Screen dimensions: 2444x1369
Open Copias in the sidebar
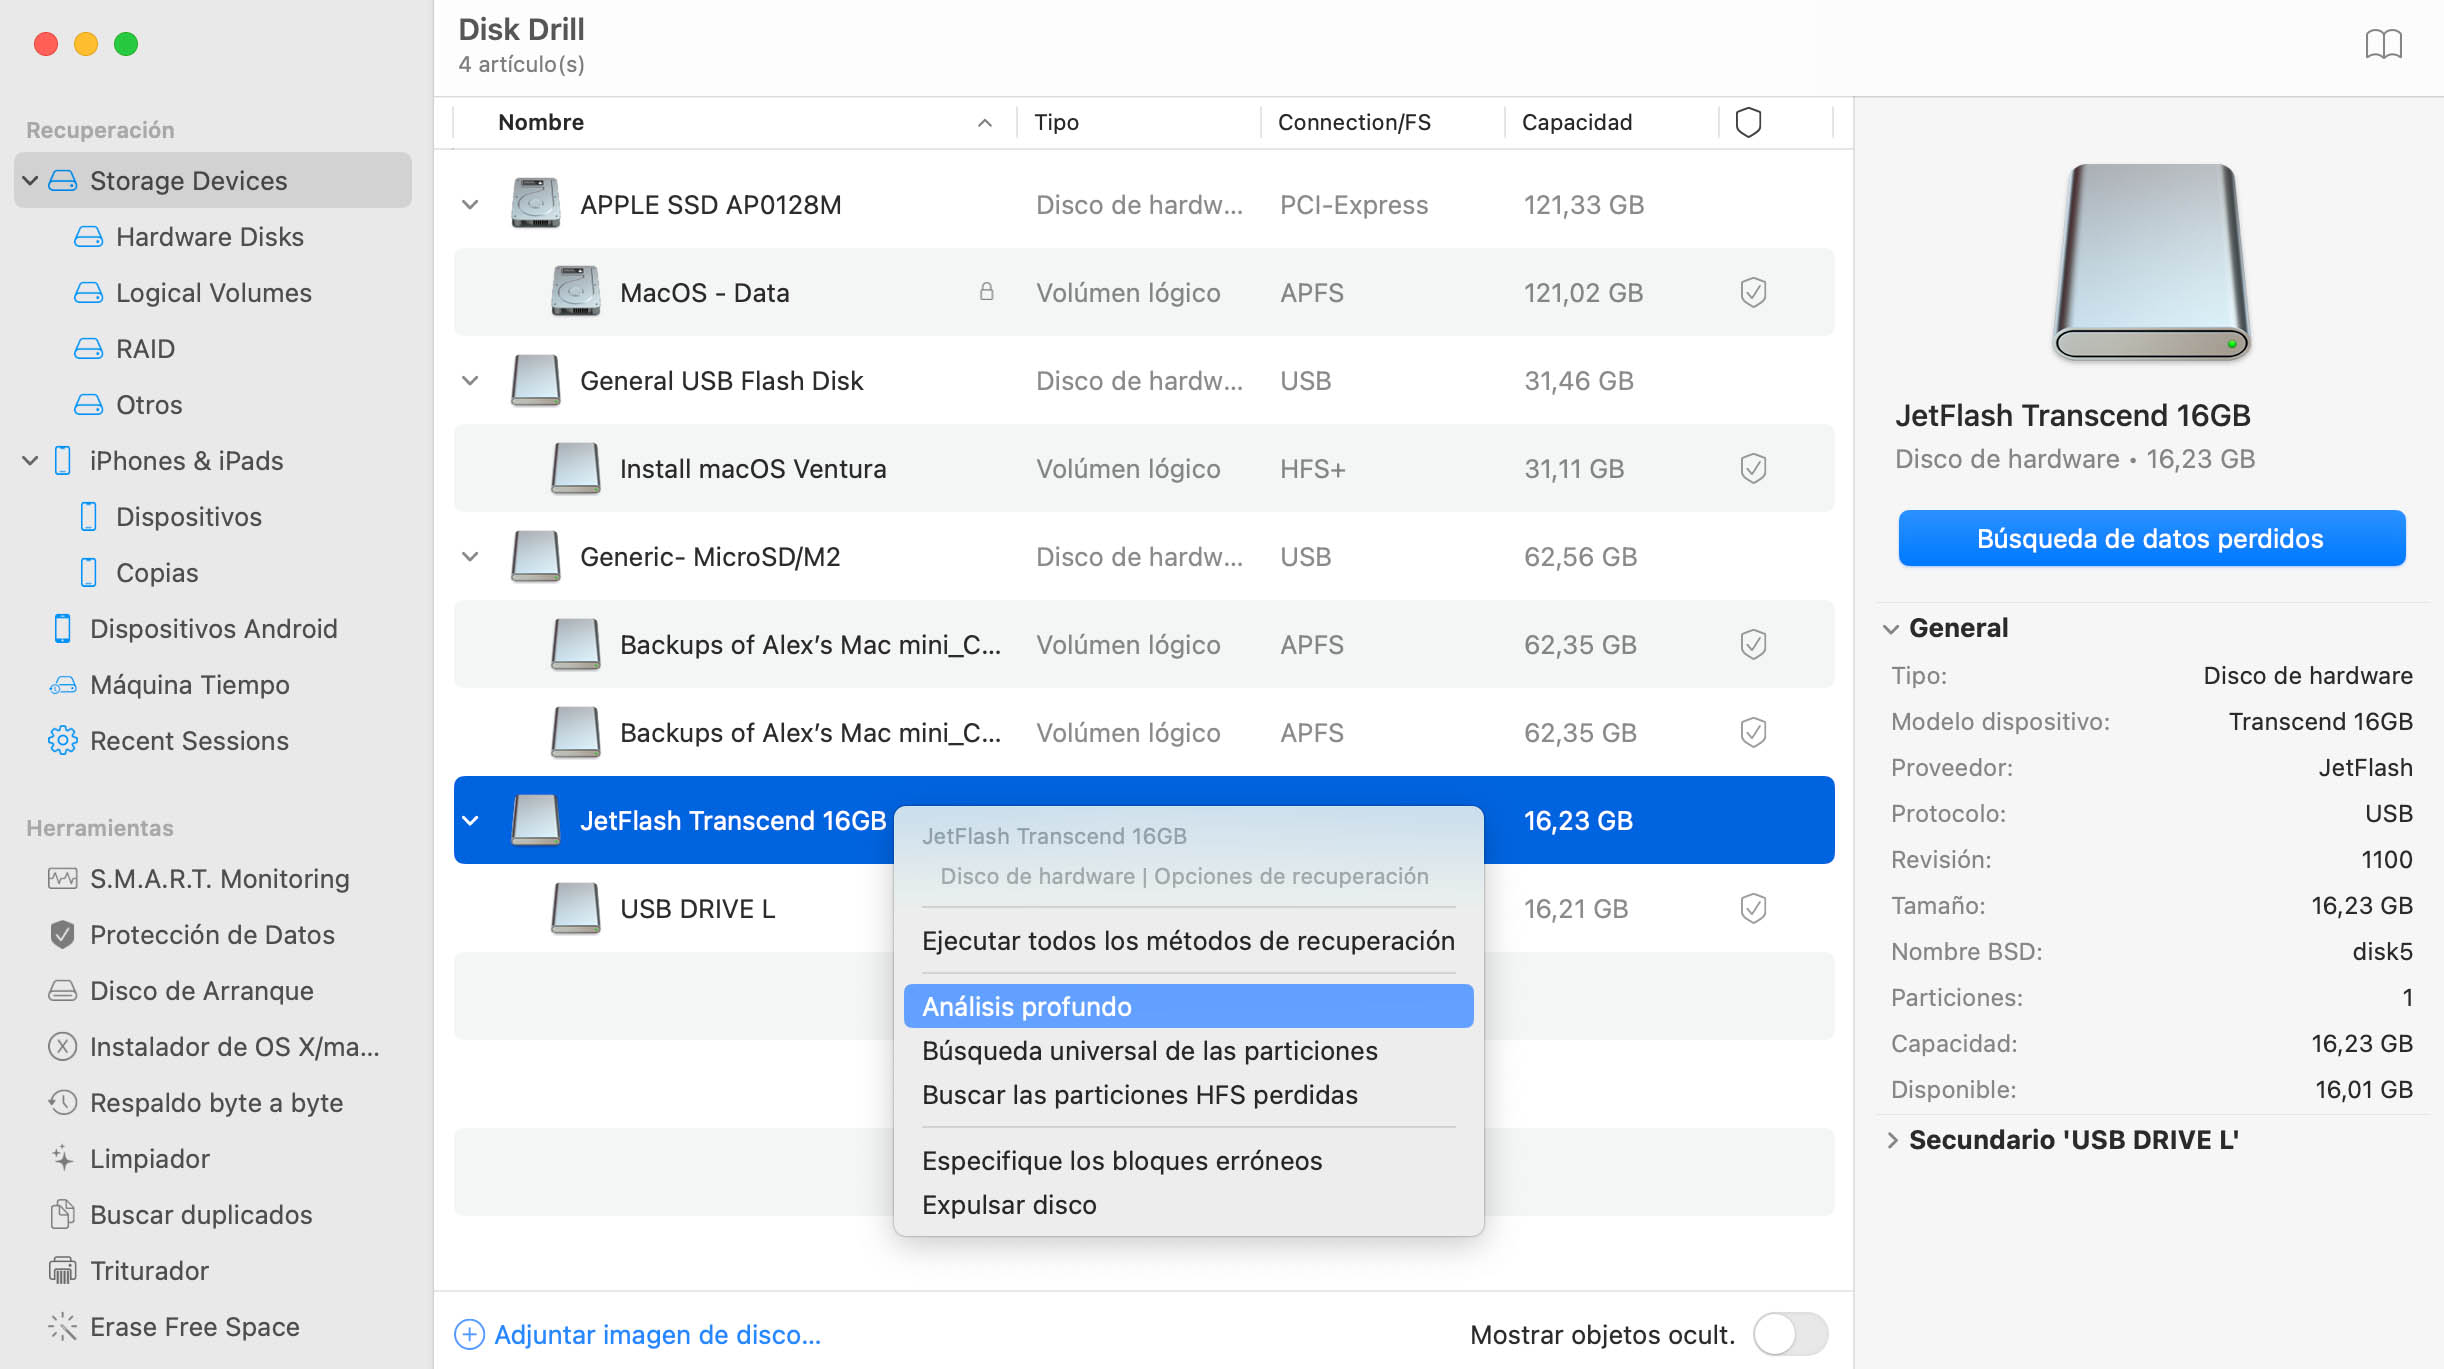(157, 573)
